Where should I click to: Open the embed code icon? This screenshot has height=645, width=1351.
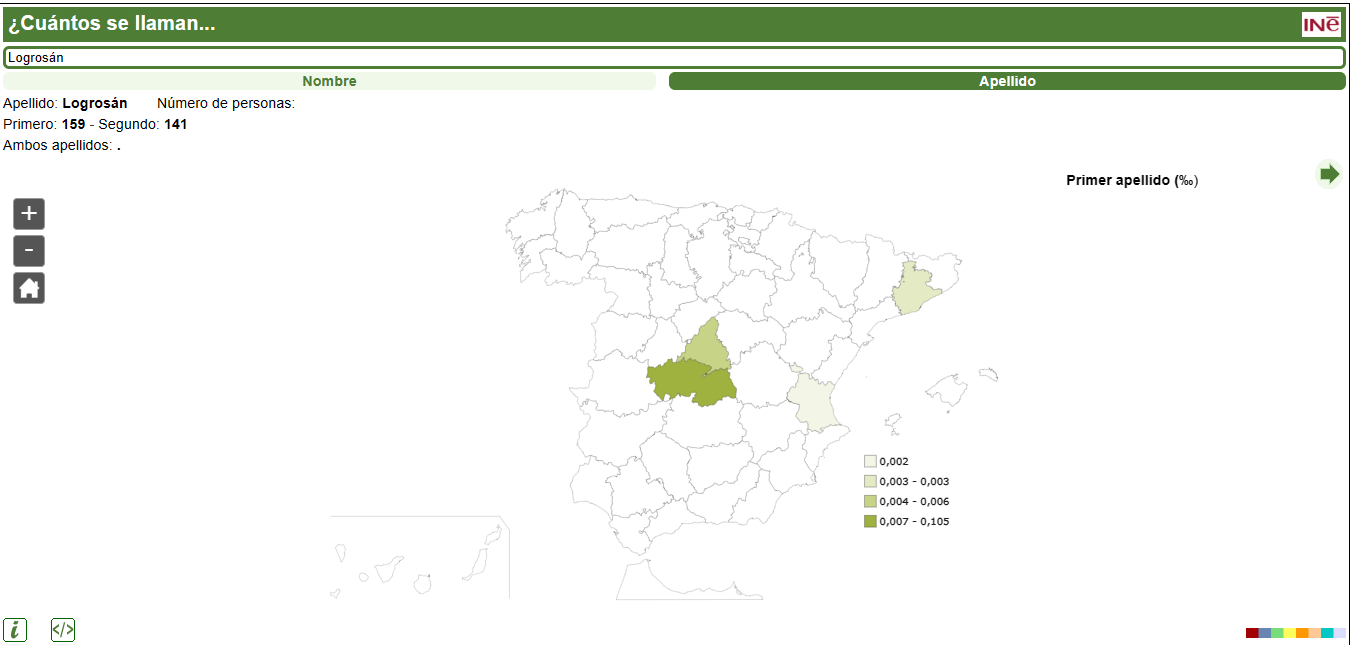coord(63,630)
